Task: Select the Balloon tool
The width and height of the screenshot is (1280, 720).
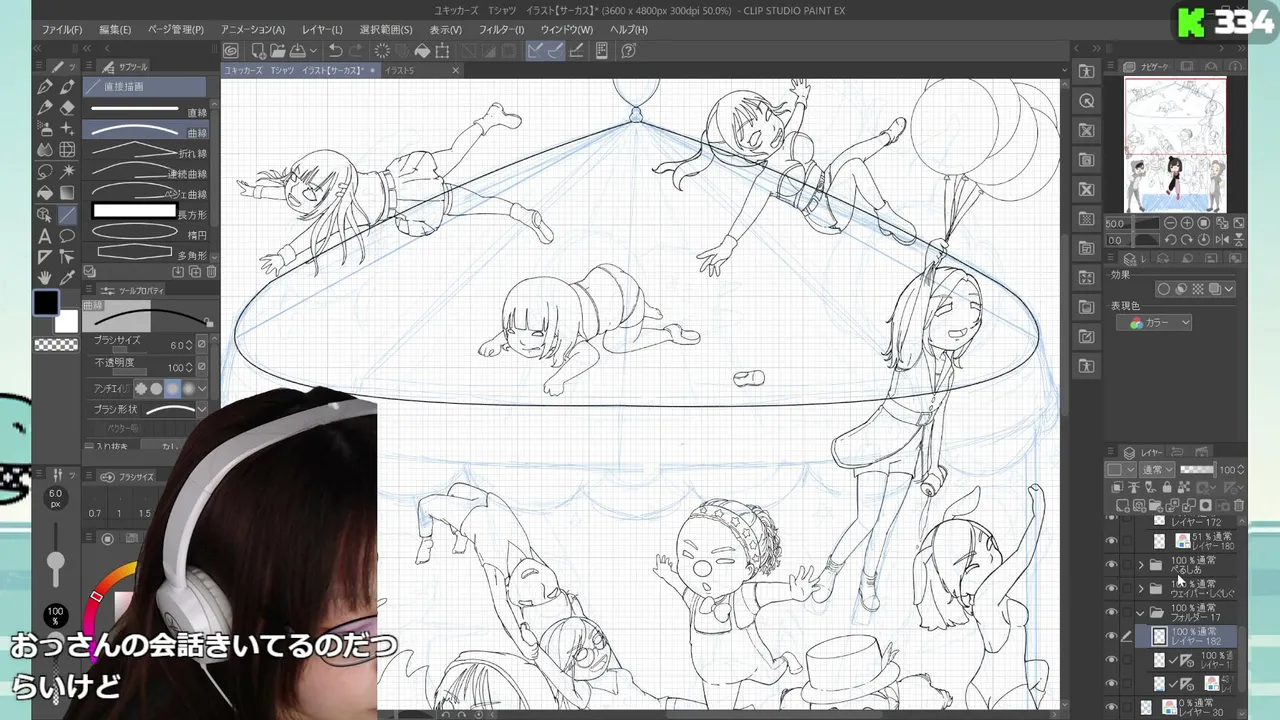Action: pyautogui.click(x=67, y=236)
